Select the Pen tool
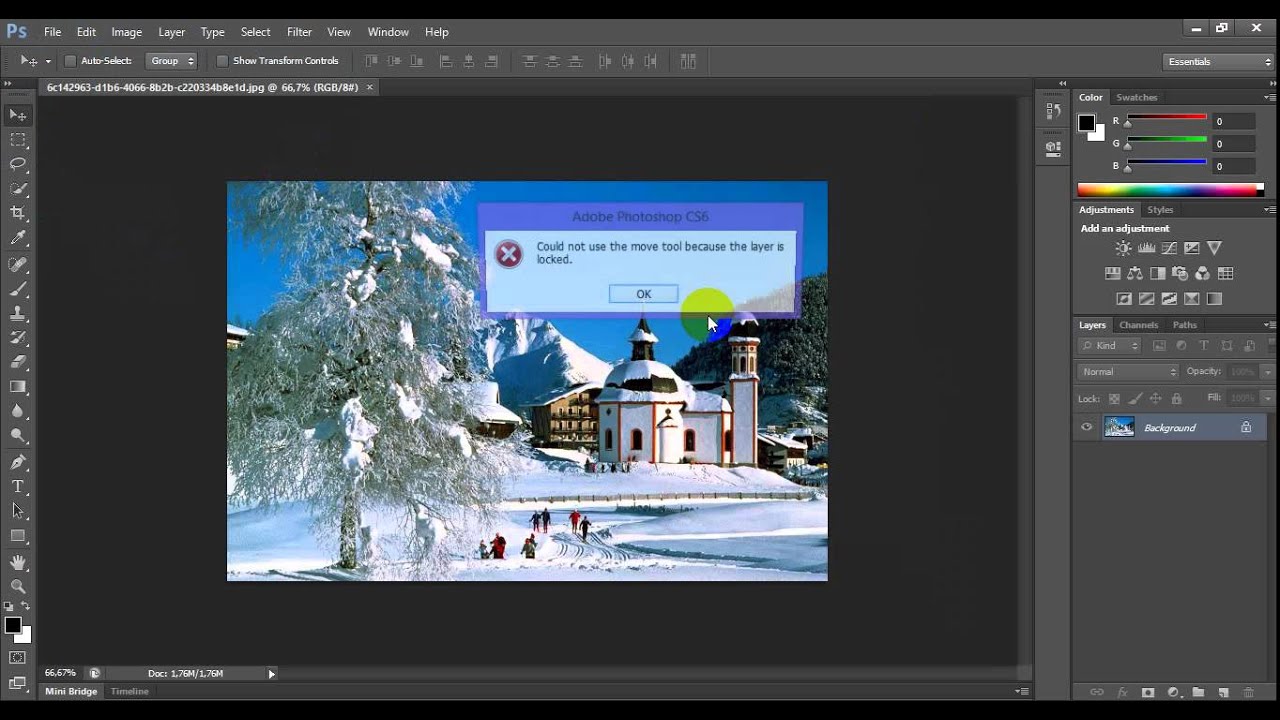This screenshot has width=1280, height=720. 18,462
